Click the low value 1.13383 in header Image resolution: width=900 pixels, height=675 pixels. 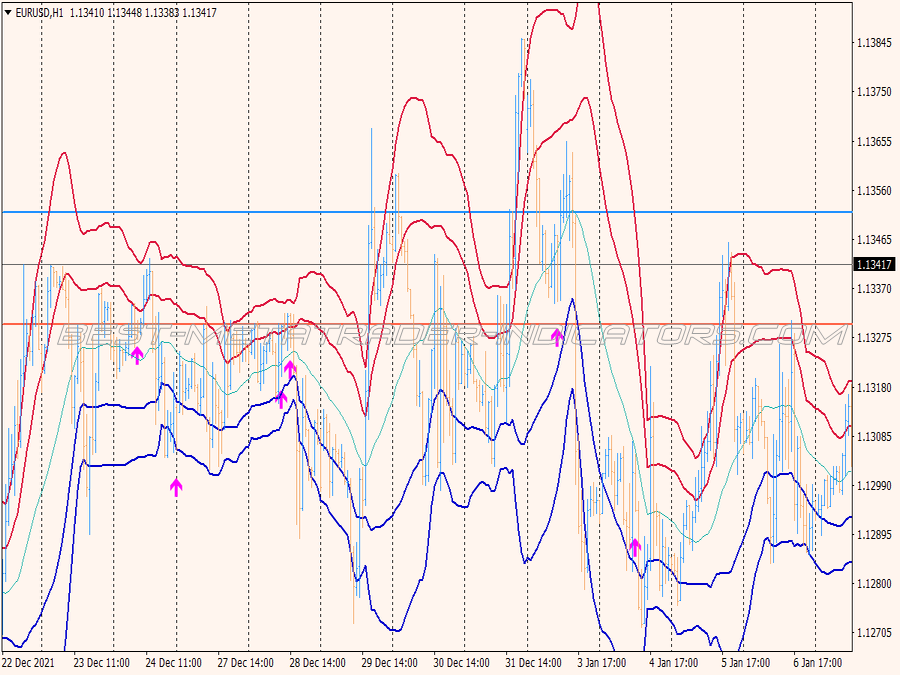point(162,13)
